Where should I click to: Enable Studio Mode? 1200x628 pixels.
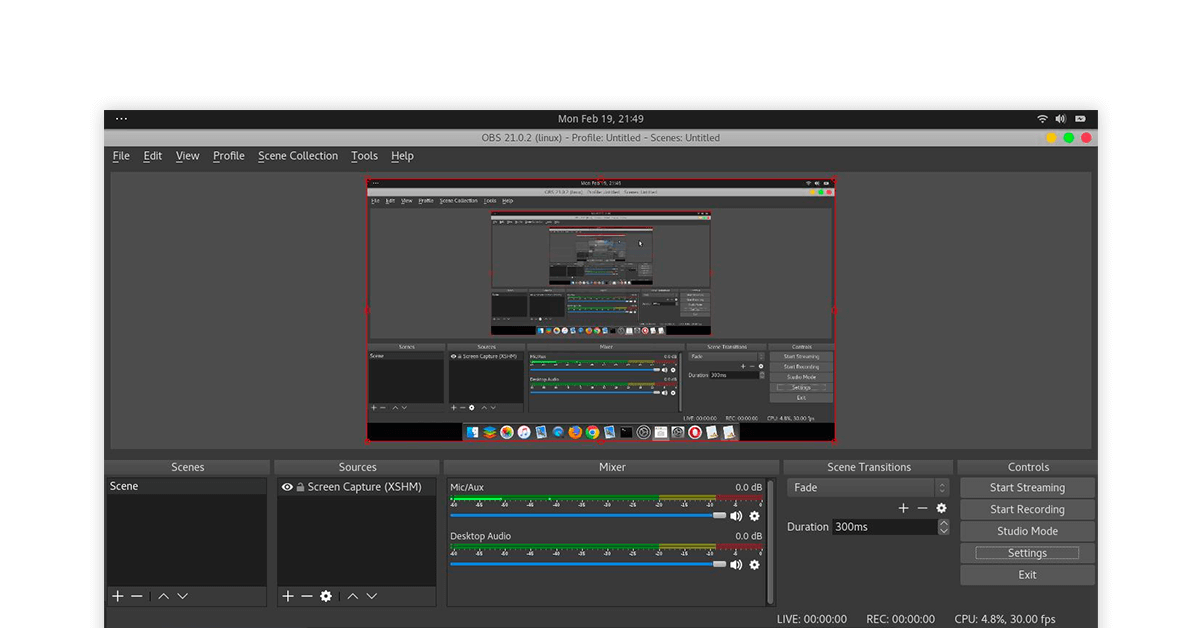1028,532
